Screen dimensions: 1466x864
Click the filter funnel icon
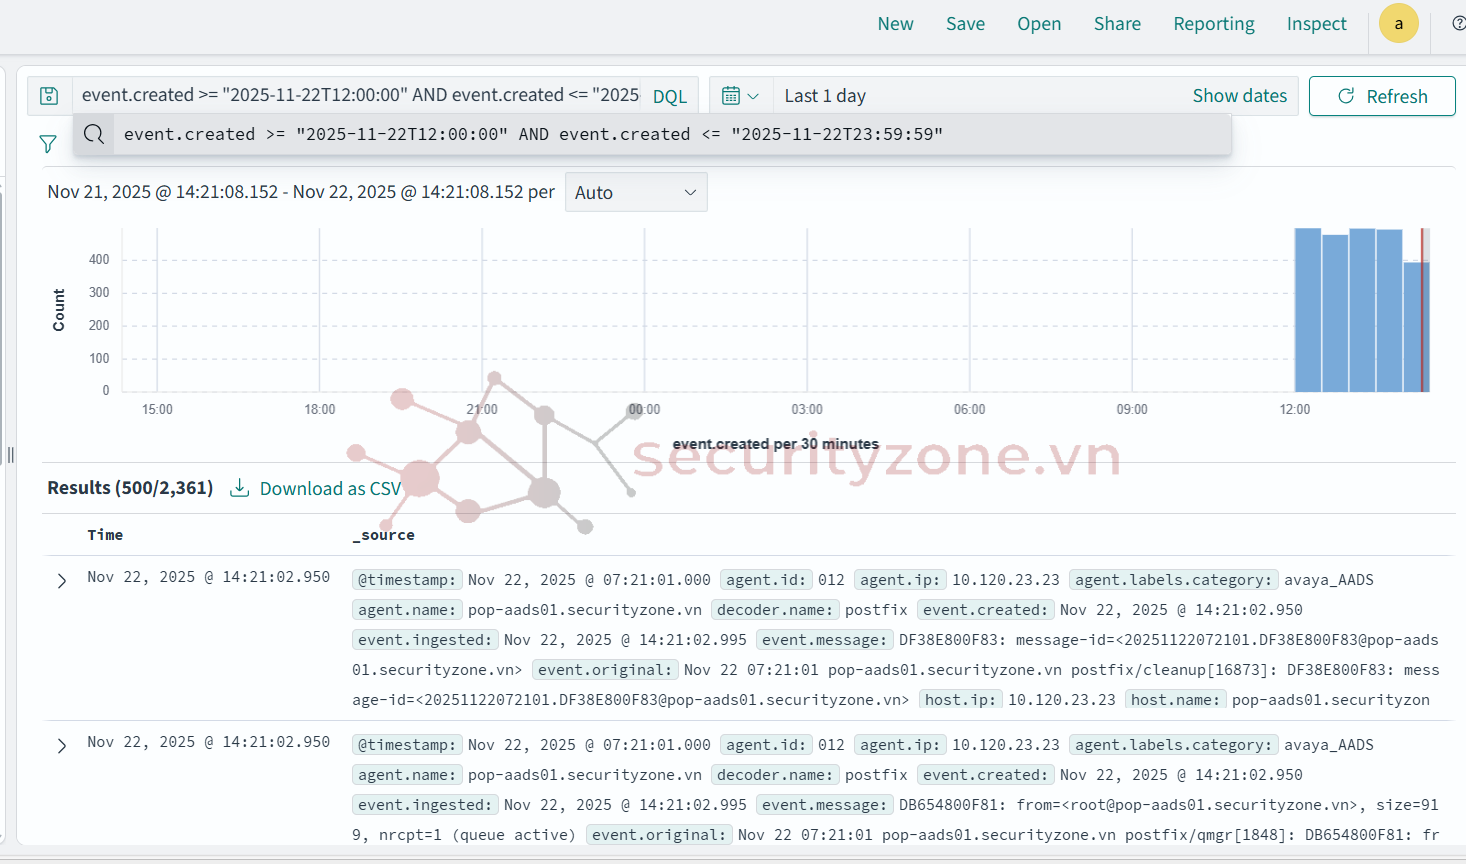coord(48,144)
